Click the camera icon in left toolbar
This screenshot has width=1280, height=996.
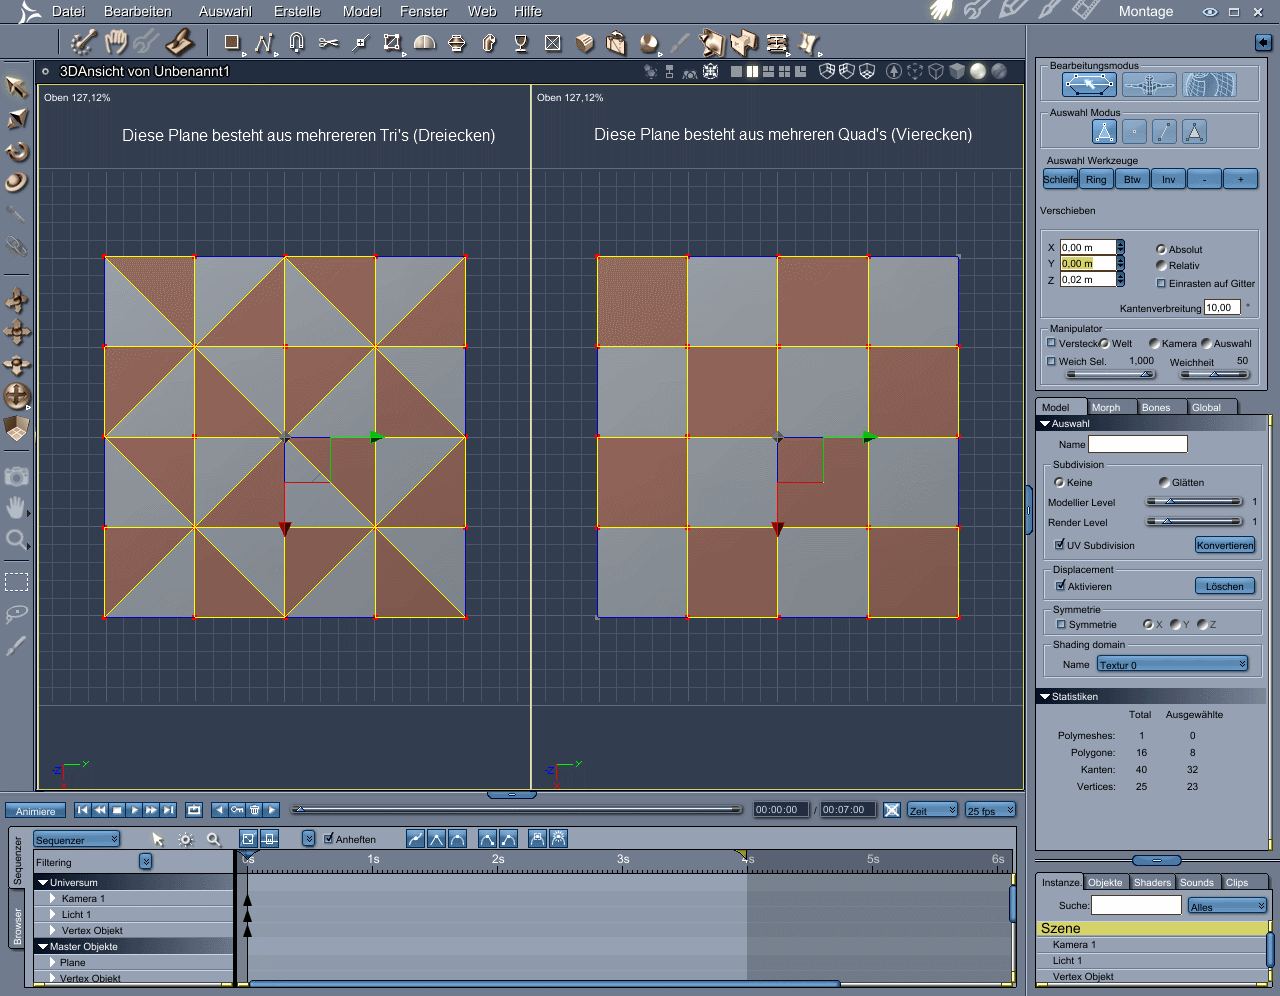16,477
